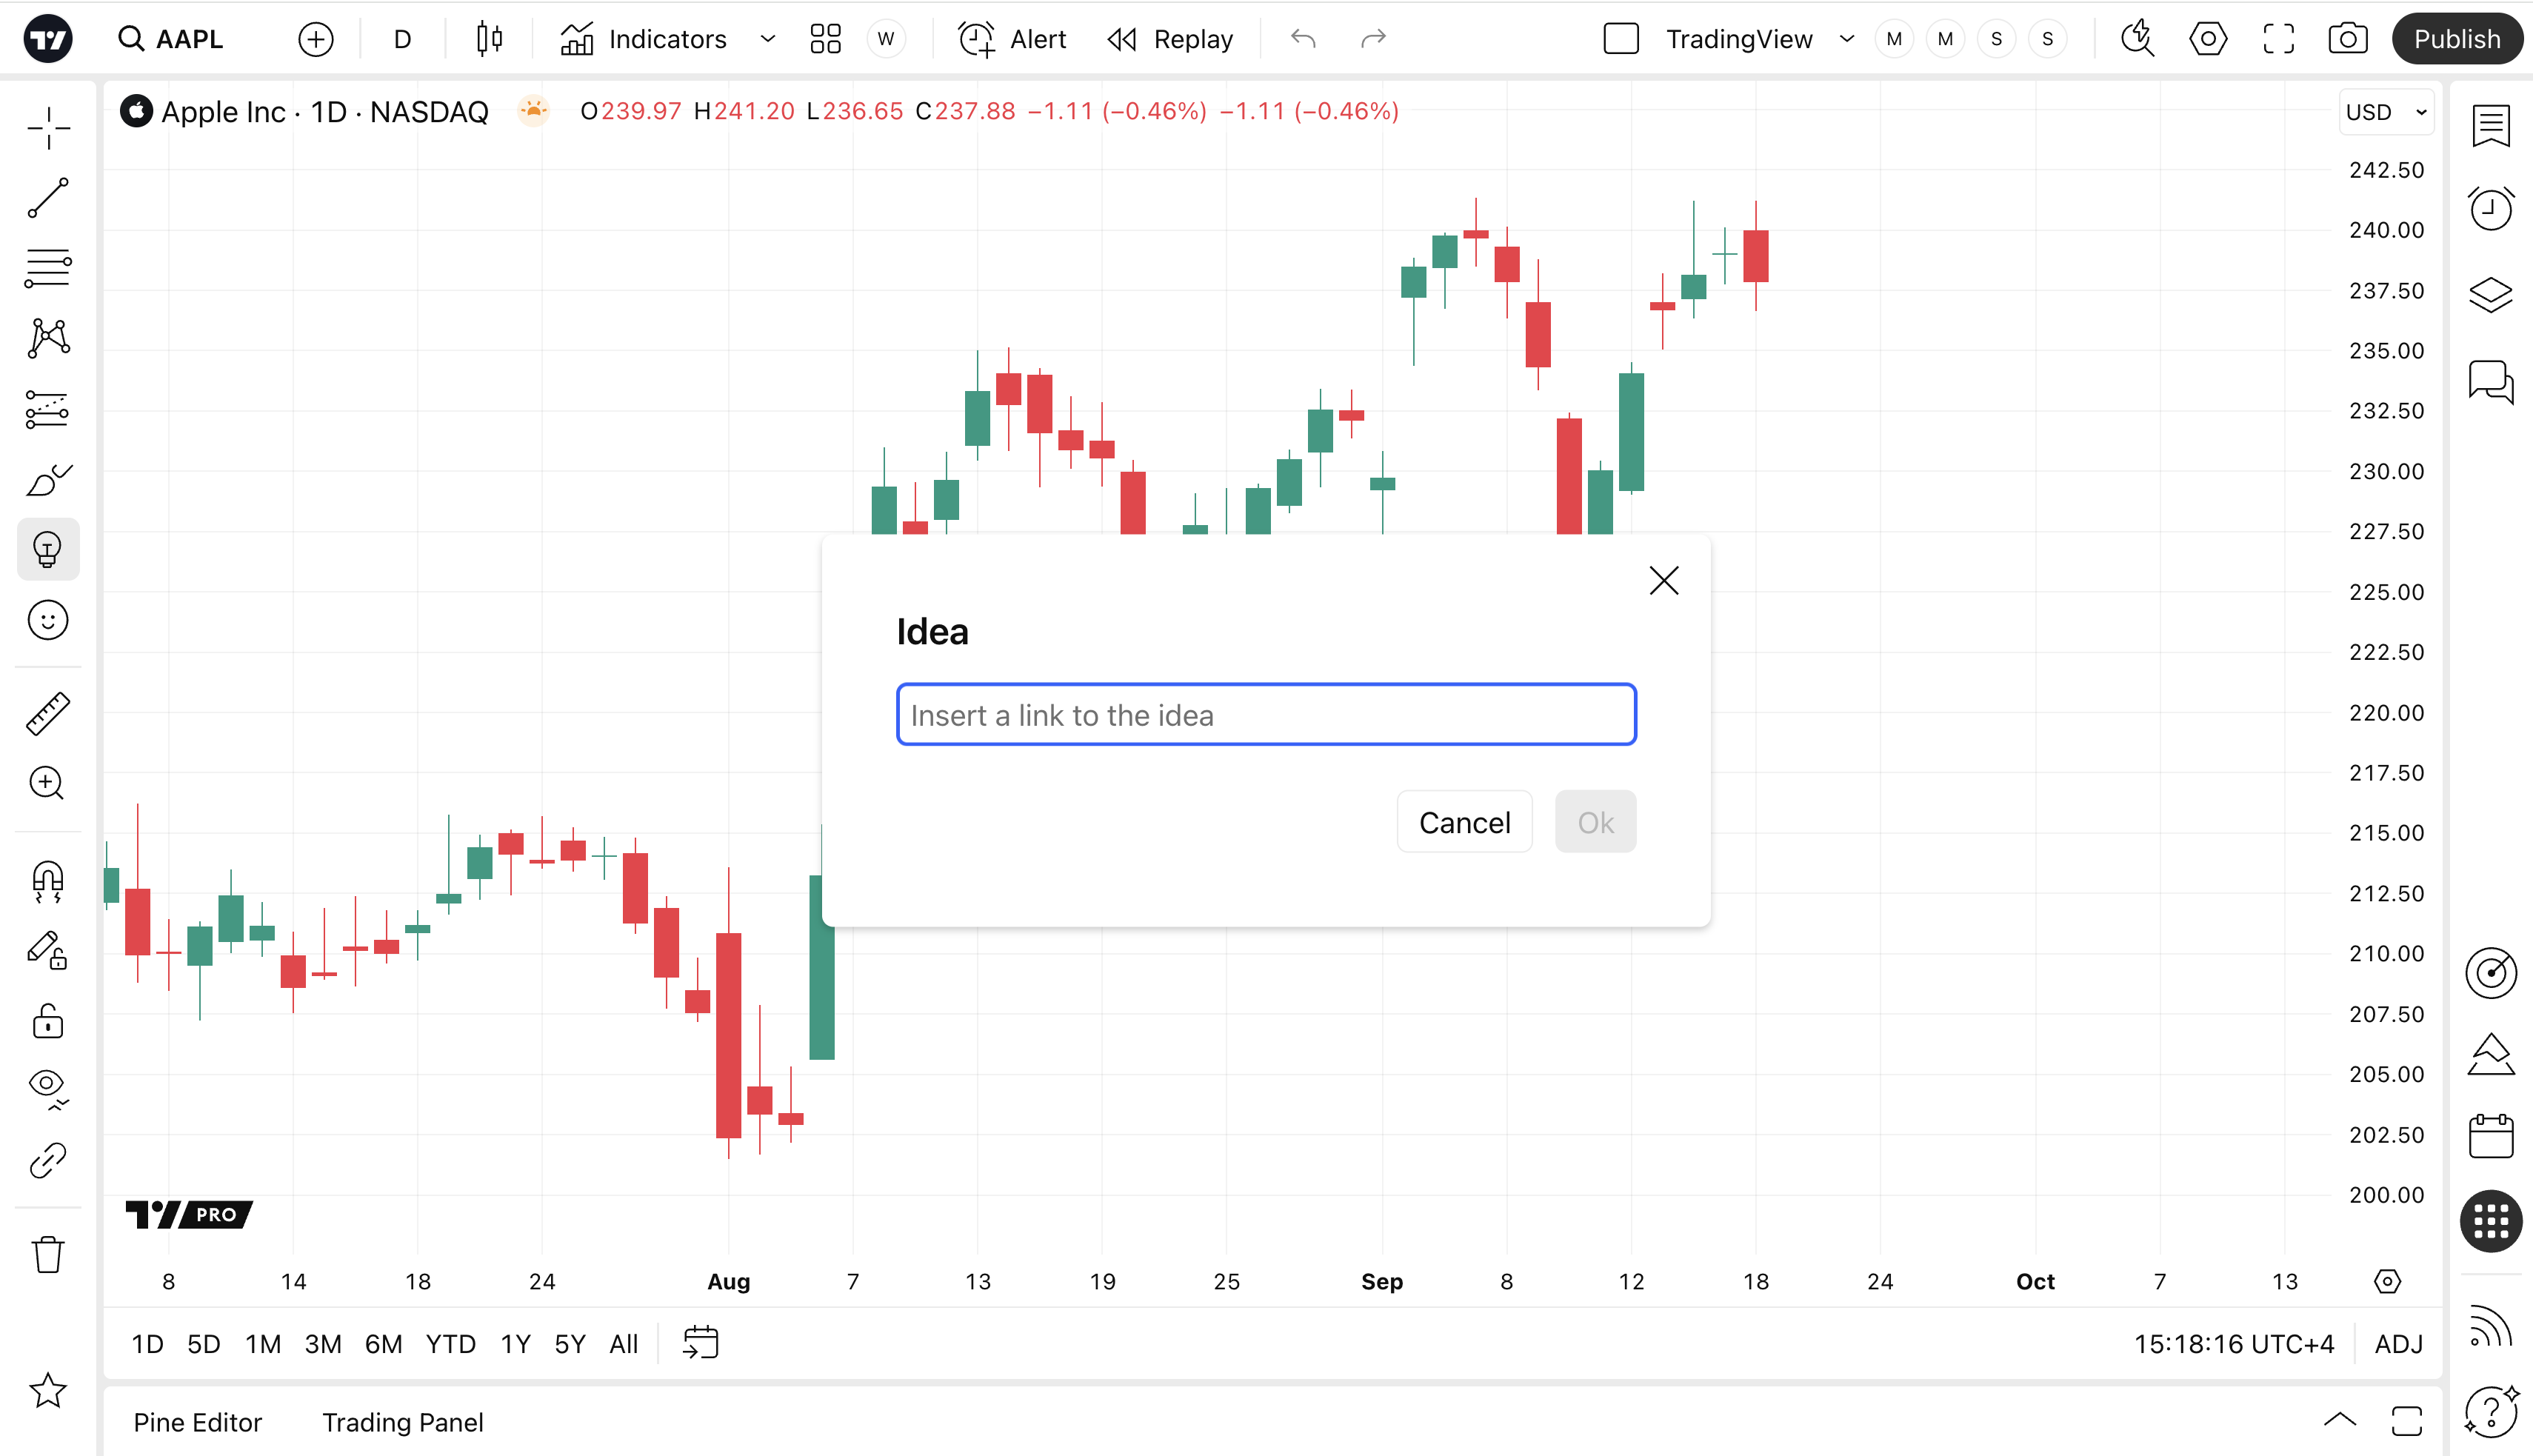Viewport: 2533px width, 1456px height.
Task: Switch to the Trading Panel tab
Action: (402, 1422)
